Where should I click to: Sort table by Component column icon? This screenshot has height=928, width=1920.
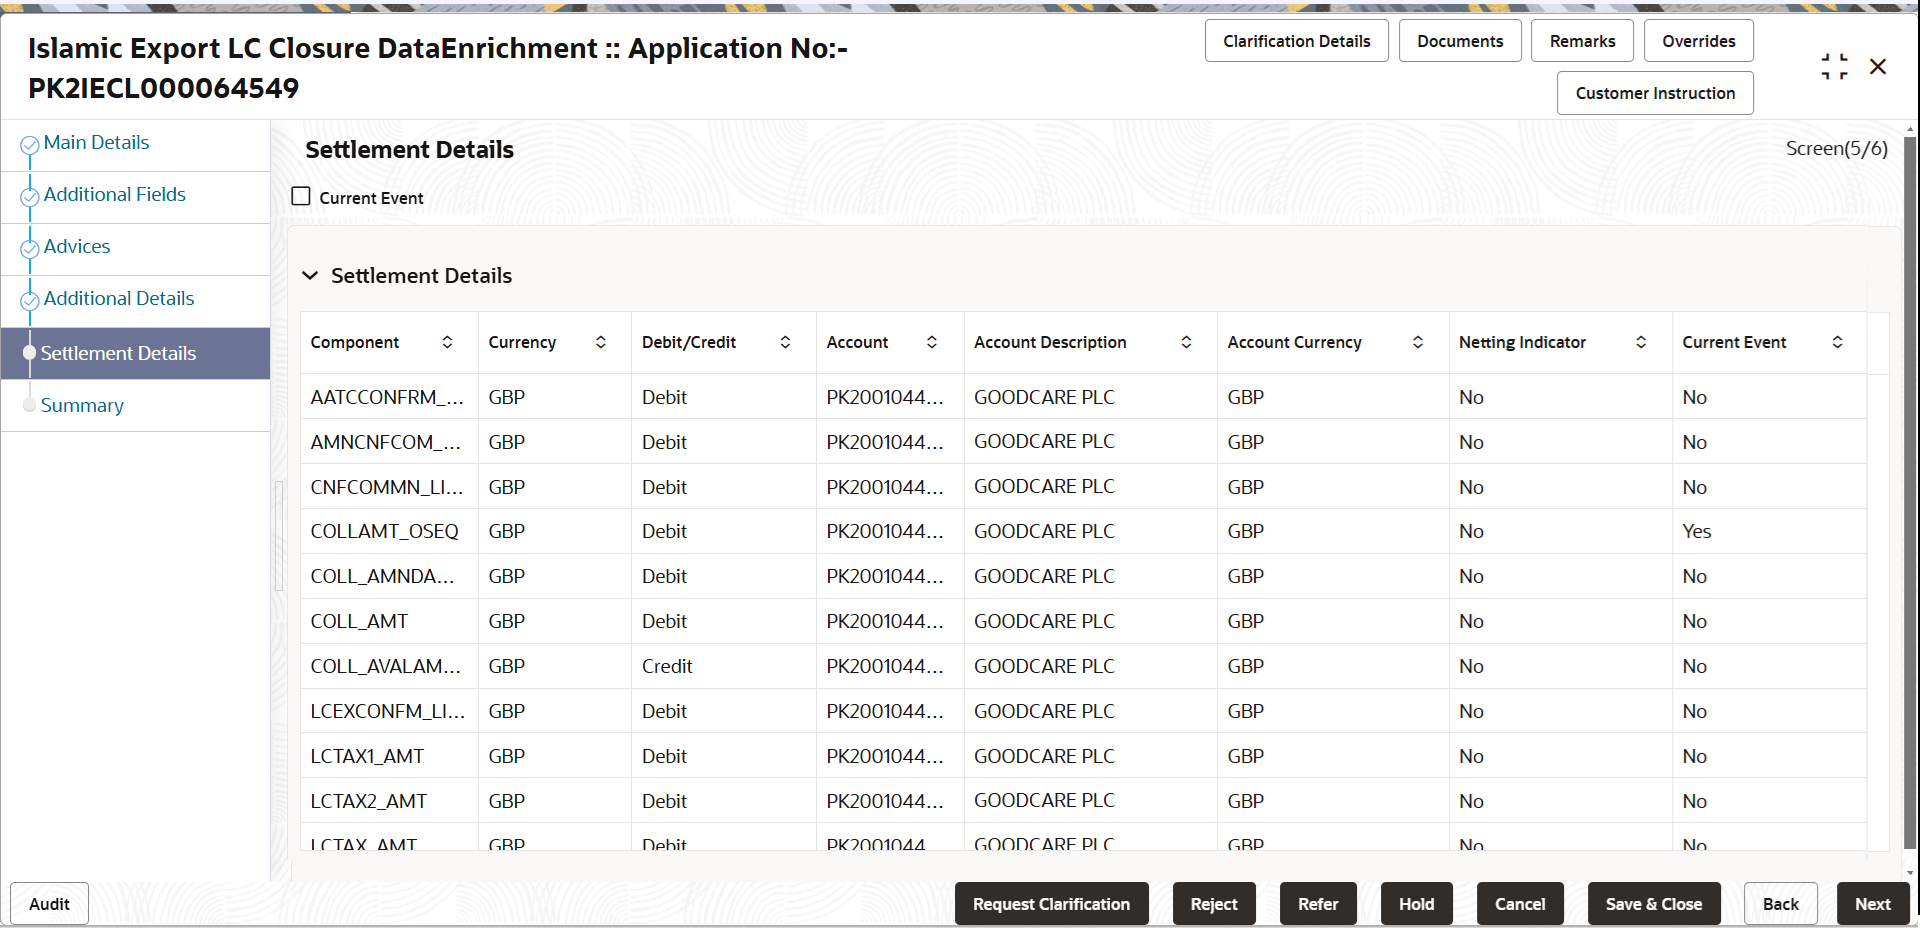(447, 342)
